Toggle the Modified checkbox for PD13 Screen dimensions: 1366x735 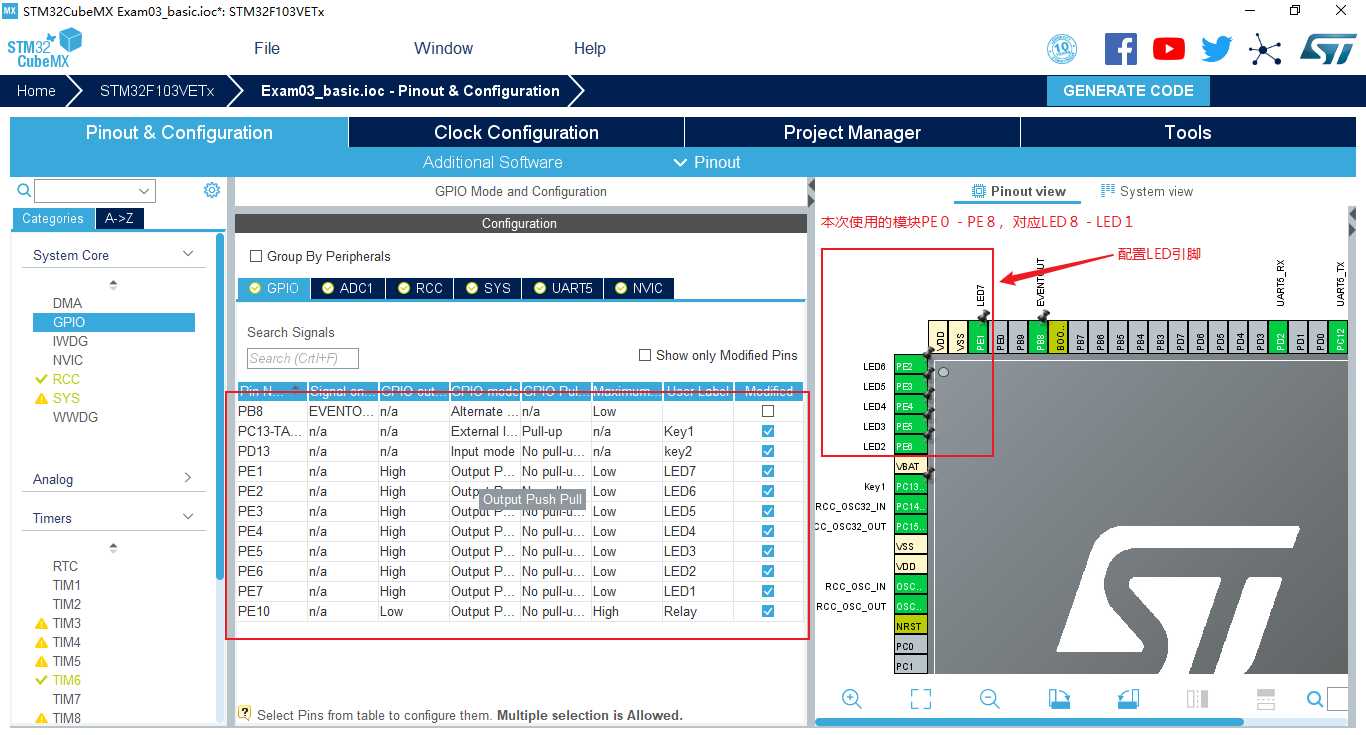tap(768, 451)
